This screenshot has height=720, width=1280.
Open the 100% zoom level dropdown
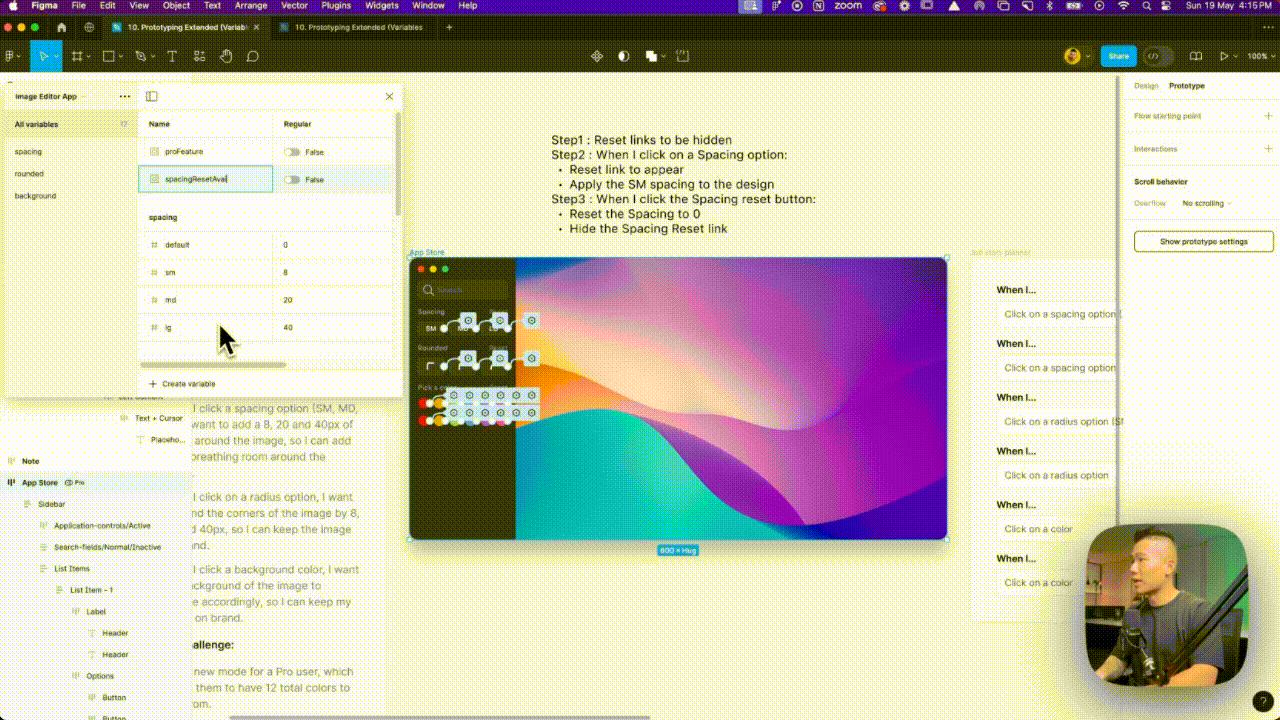[1258, 57]
